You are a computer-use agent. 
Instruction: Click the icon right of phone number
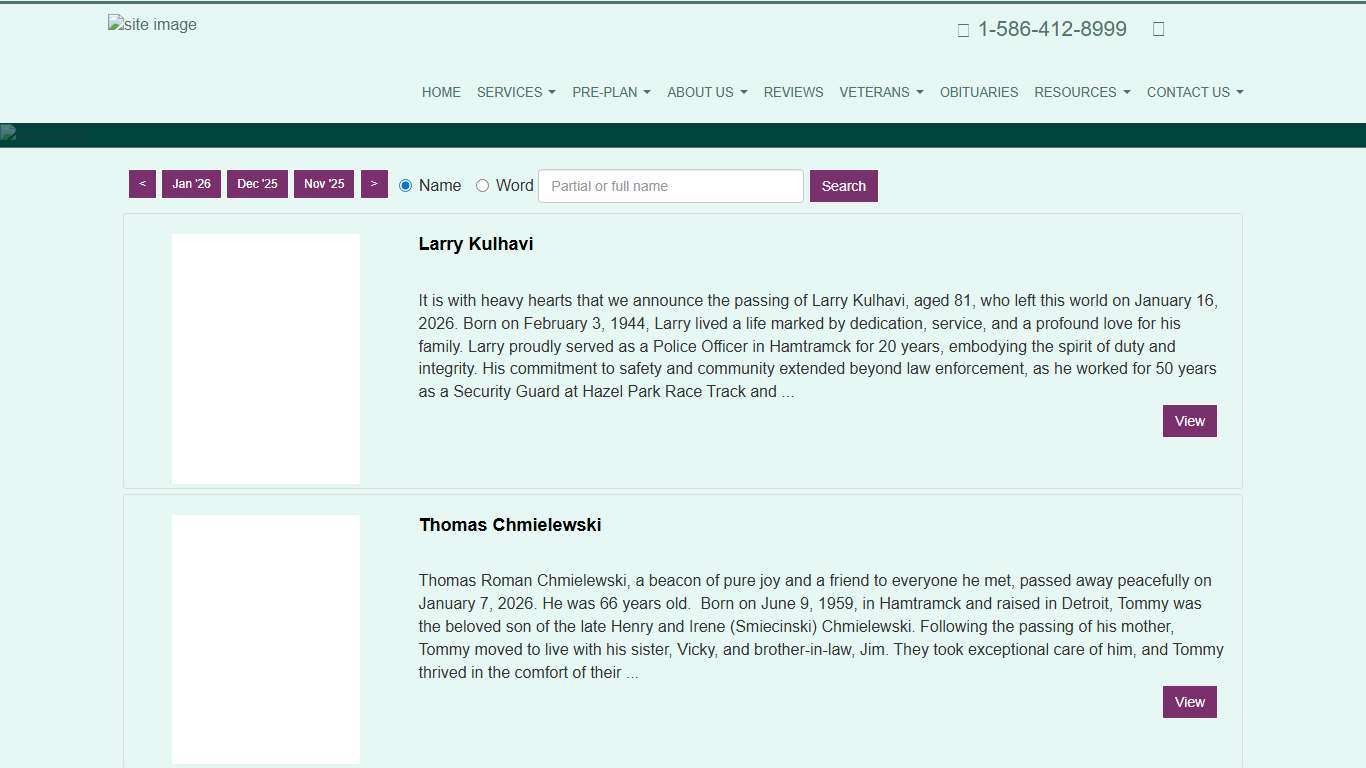(1158, 29)
